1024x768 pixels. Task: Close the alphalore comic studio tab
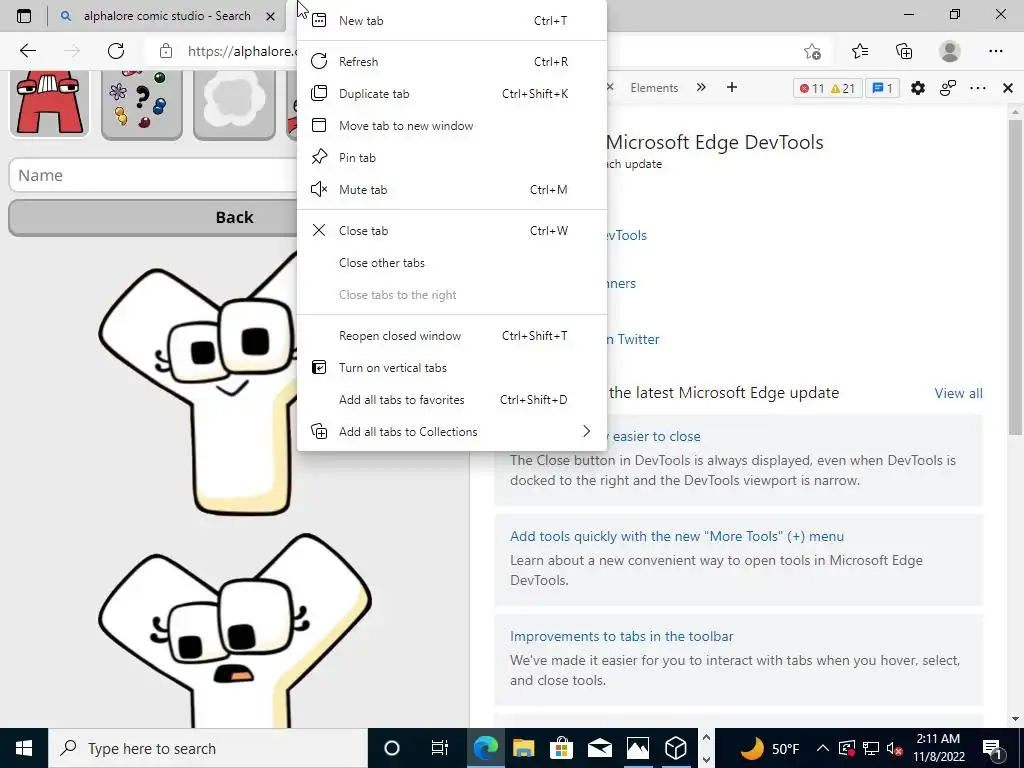(x=270, y=16)
